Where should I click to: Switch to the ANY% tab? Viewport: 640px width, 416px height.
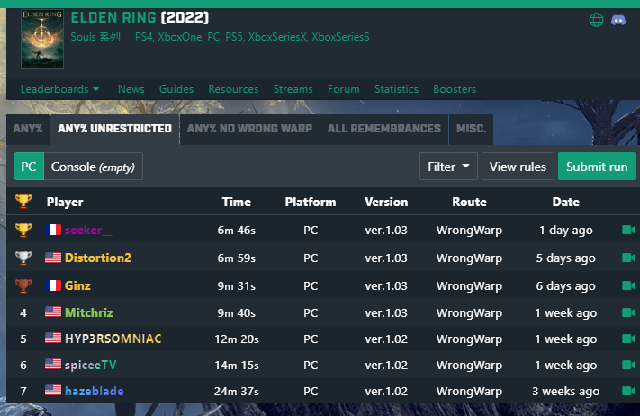[x=28, y=129]
